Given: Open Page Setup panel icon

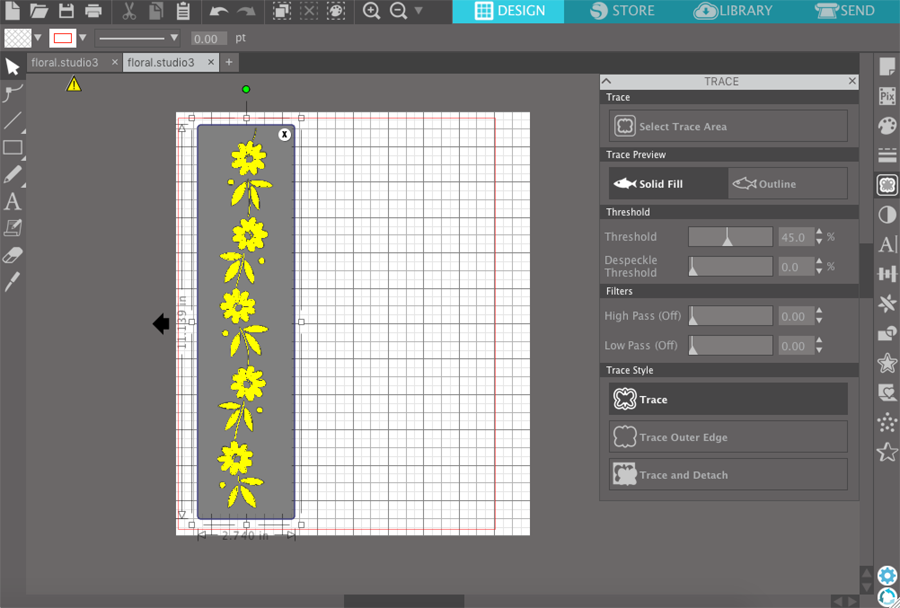Looking at the screenshot, I should (x=887, y=67).
